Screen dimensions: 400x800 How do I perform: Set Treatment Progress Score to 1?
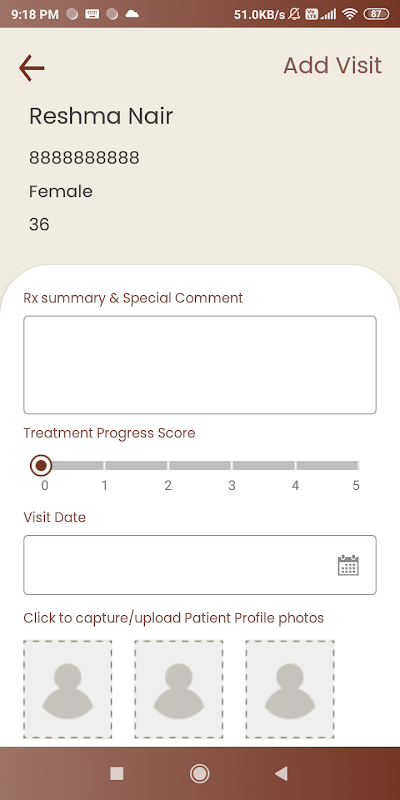(105, 466)
